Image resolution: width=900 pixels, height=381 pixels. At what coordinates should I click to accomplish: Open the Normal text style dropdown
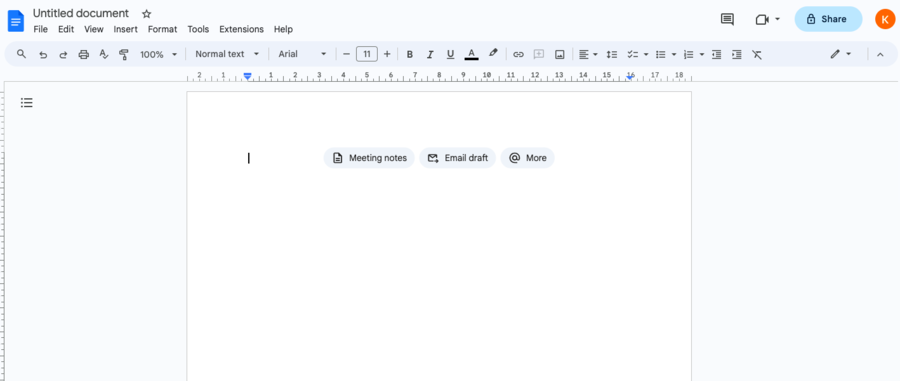[227, 54]
